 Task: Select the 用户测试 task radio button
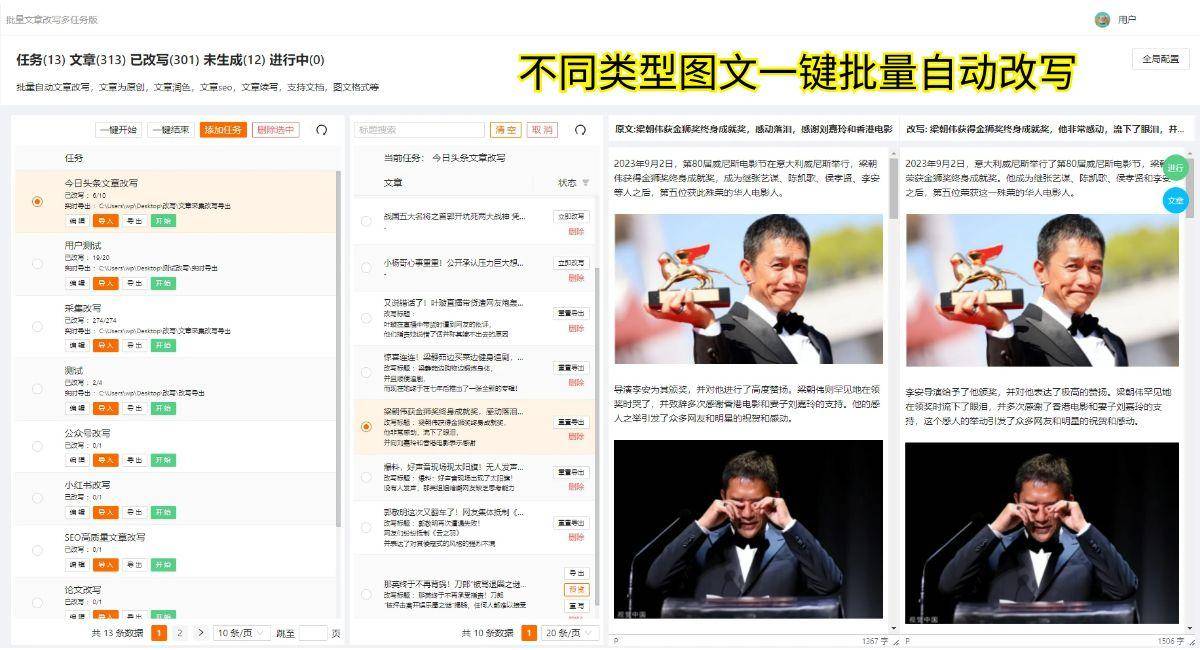pyautogui.click(x=37, y=264)
